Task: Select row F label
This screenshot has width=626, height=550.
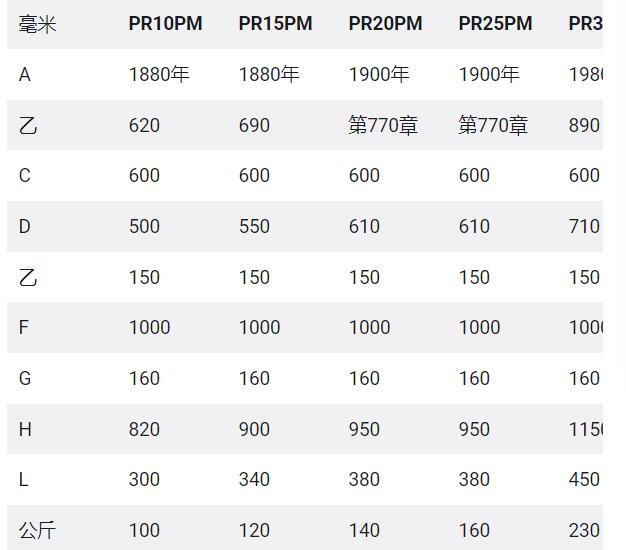Action: [x=24, y=327]
